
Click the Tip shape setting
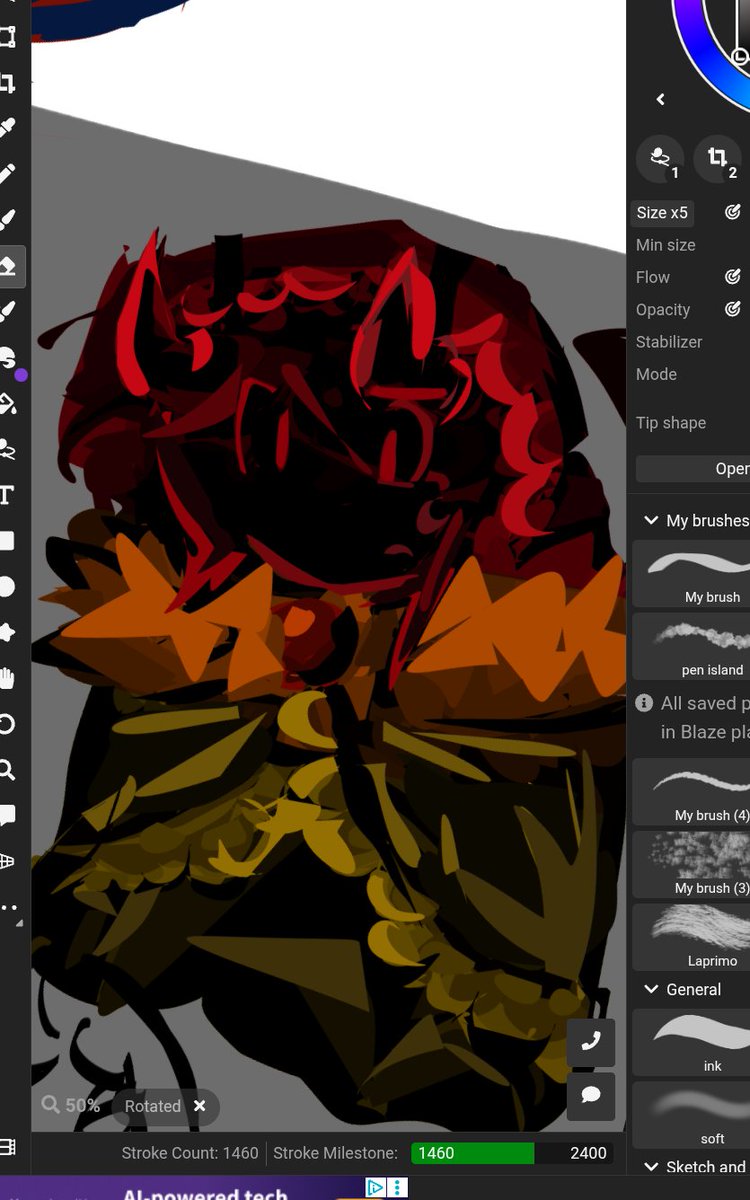click(671, 423)
